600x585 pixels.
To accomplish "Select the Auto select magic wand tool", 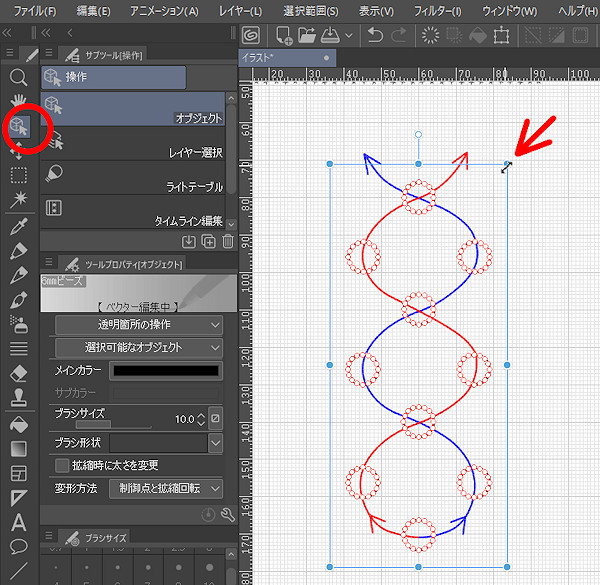I will point(18,200).
